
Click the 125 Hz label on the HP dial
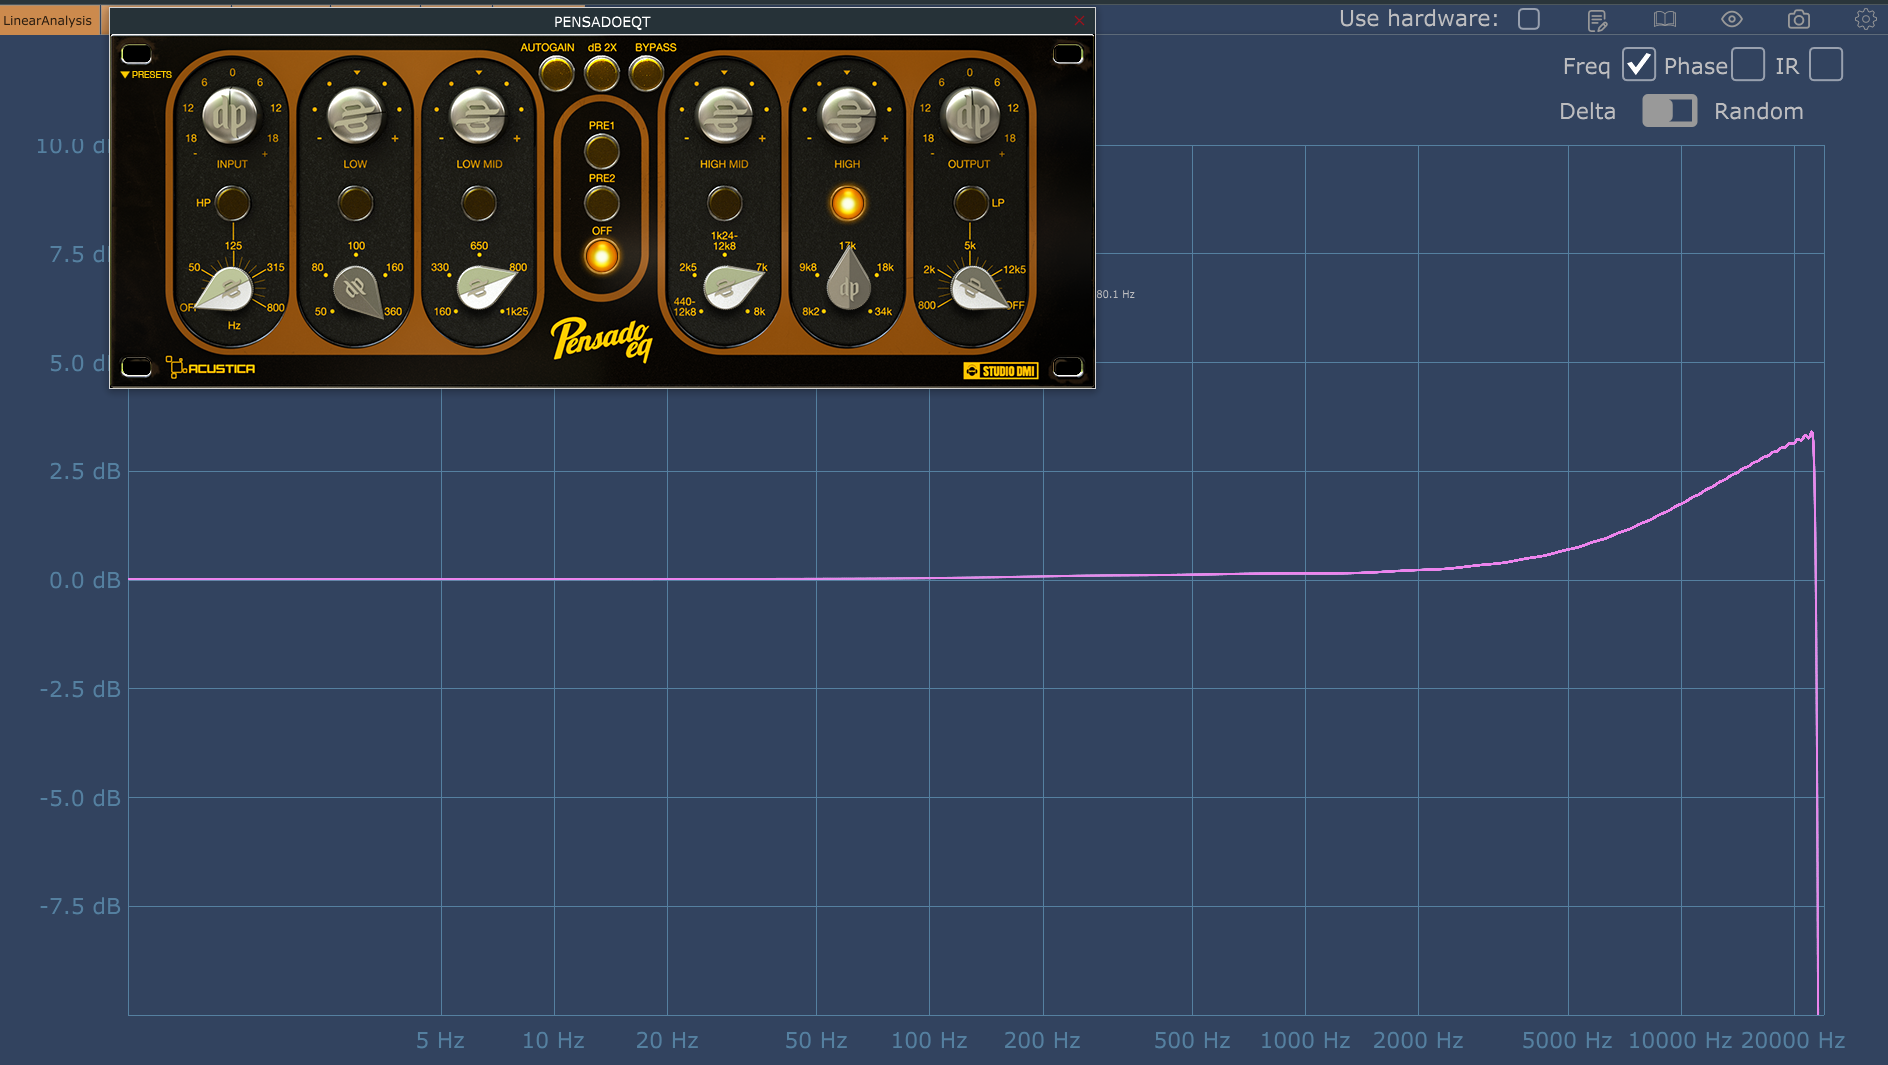click(x=233, y=245)
